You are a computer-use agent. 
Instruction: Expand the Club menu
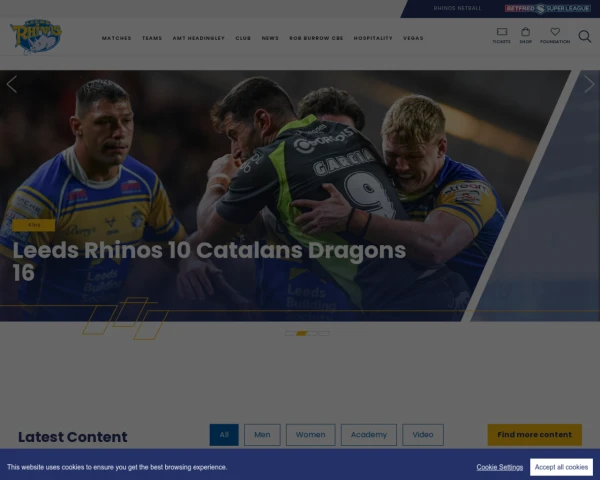[243, 38]
